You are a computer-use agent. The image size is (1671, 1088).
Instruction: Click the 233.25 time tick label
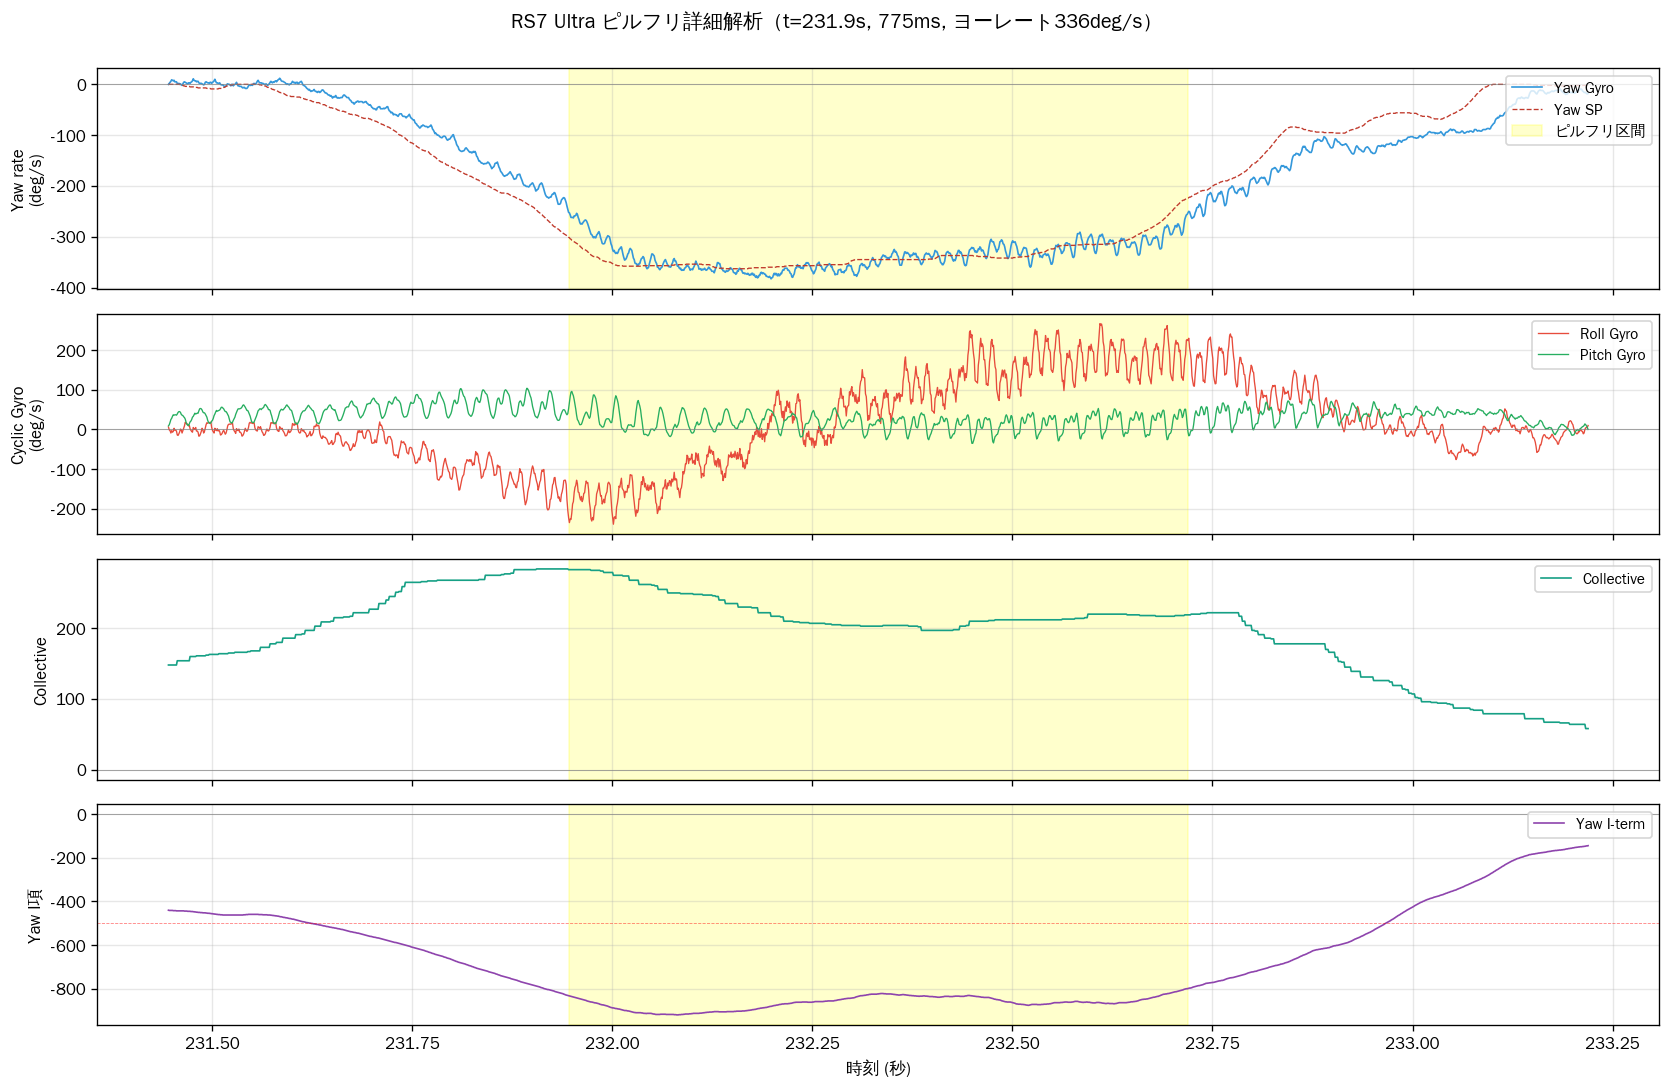[1612, 1044]
